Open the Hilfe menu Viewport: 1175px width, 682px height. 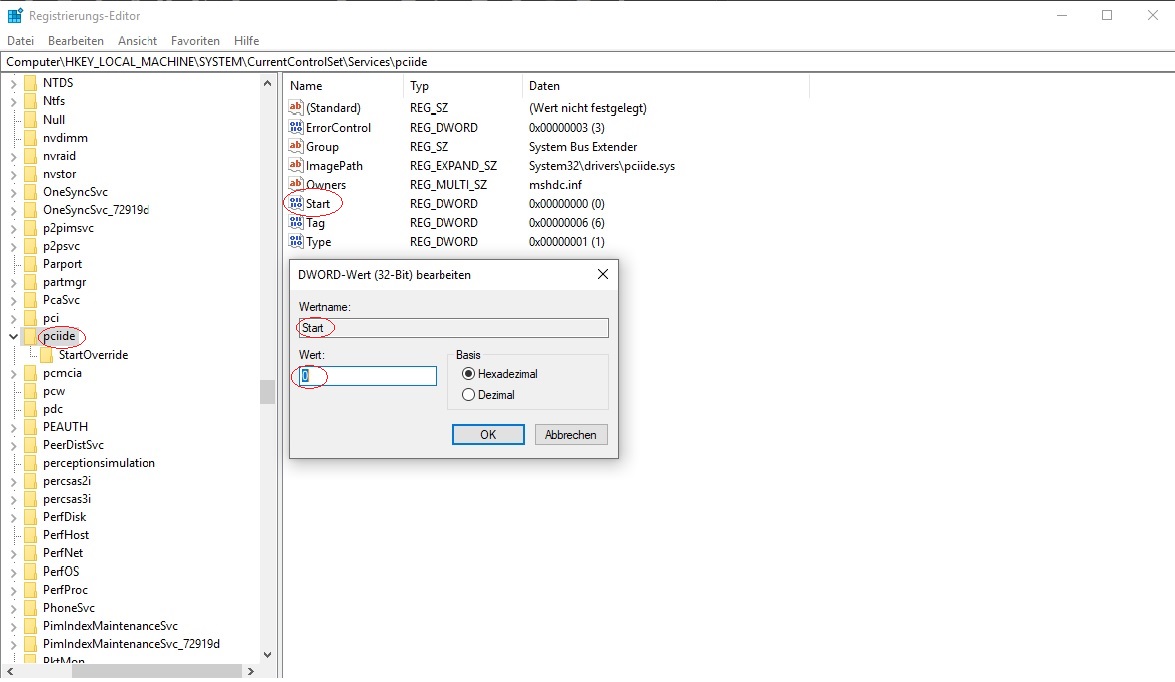pyautogui.click(x=246, y=40)
